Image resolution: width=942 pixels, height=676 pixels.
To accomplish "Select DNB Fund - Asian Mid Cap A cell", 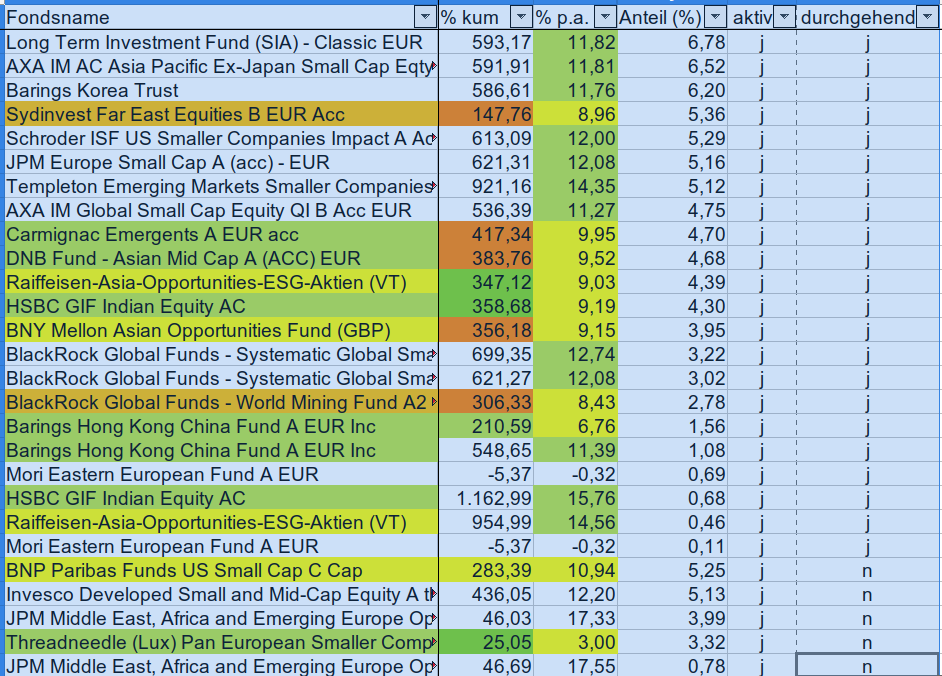I will pyautogui.click(x=222, y=258).
